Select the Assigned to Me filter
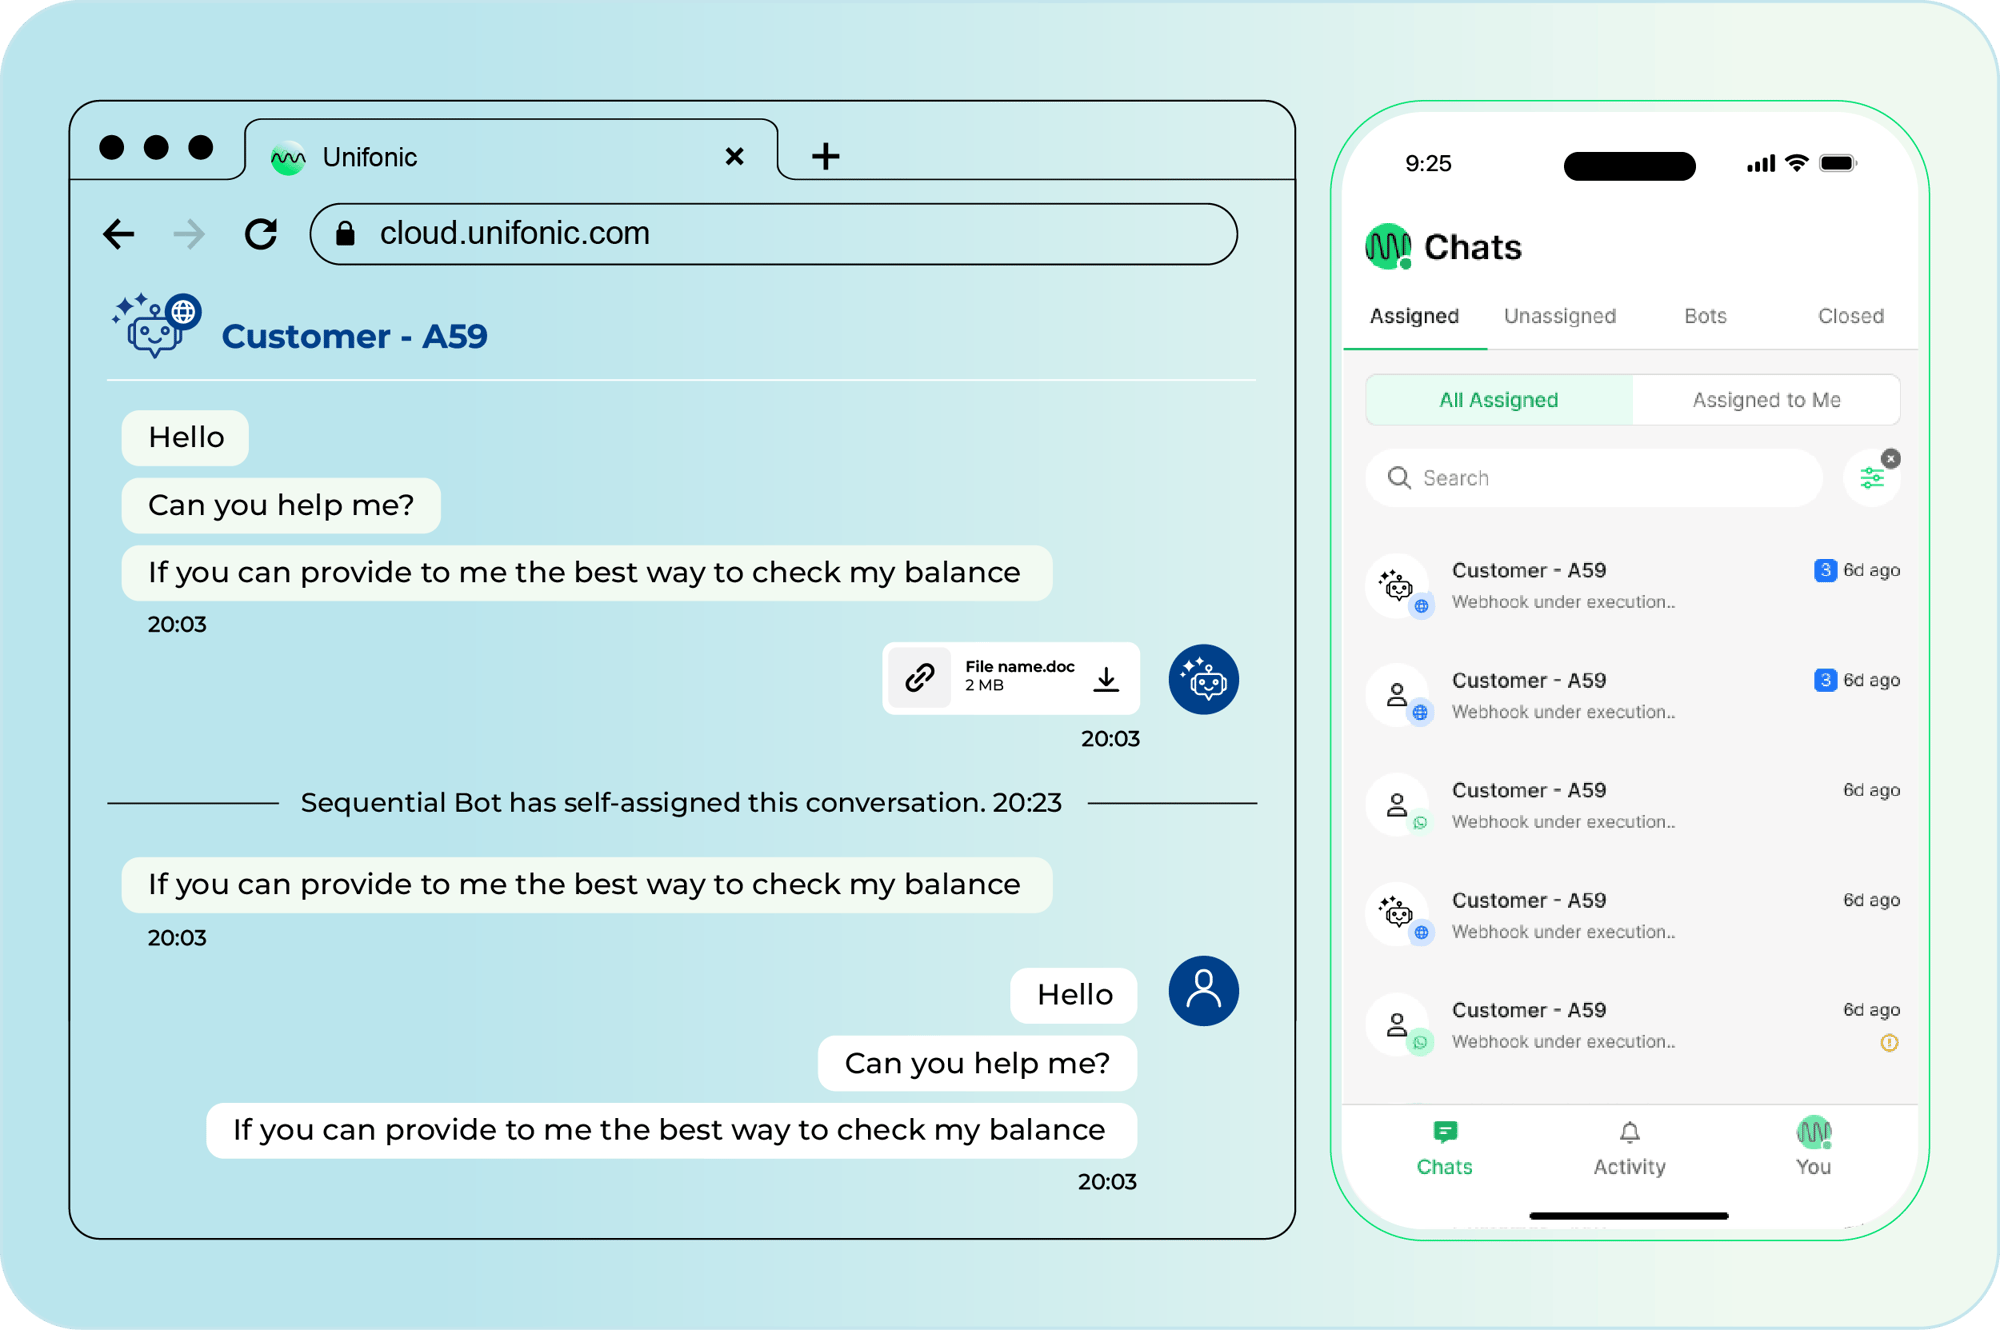 [x=1766, y=400]
